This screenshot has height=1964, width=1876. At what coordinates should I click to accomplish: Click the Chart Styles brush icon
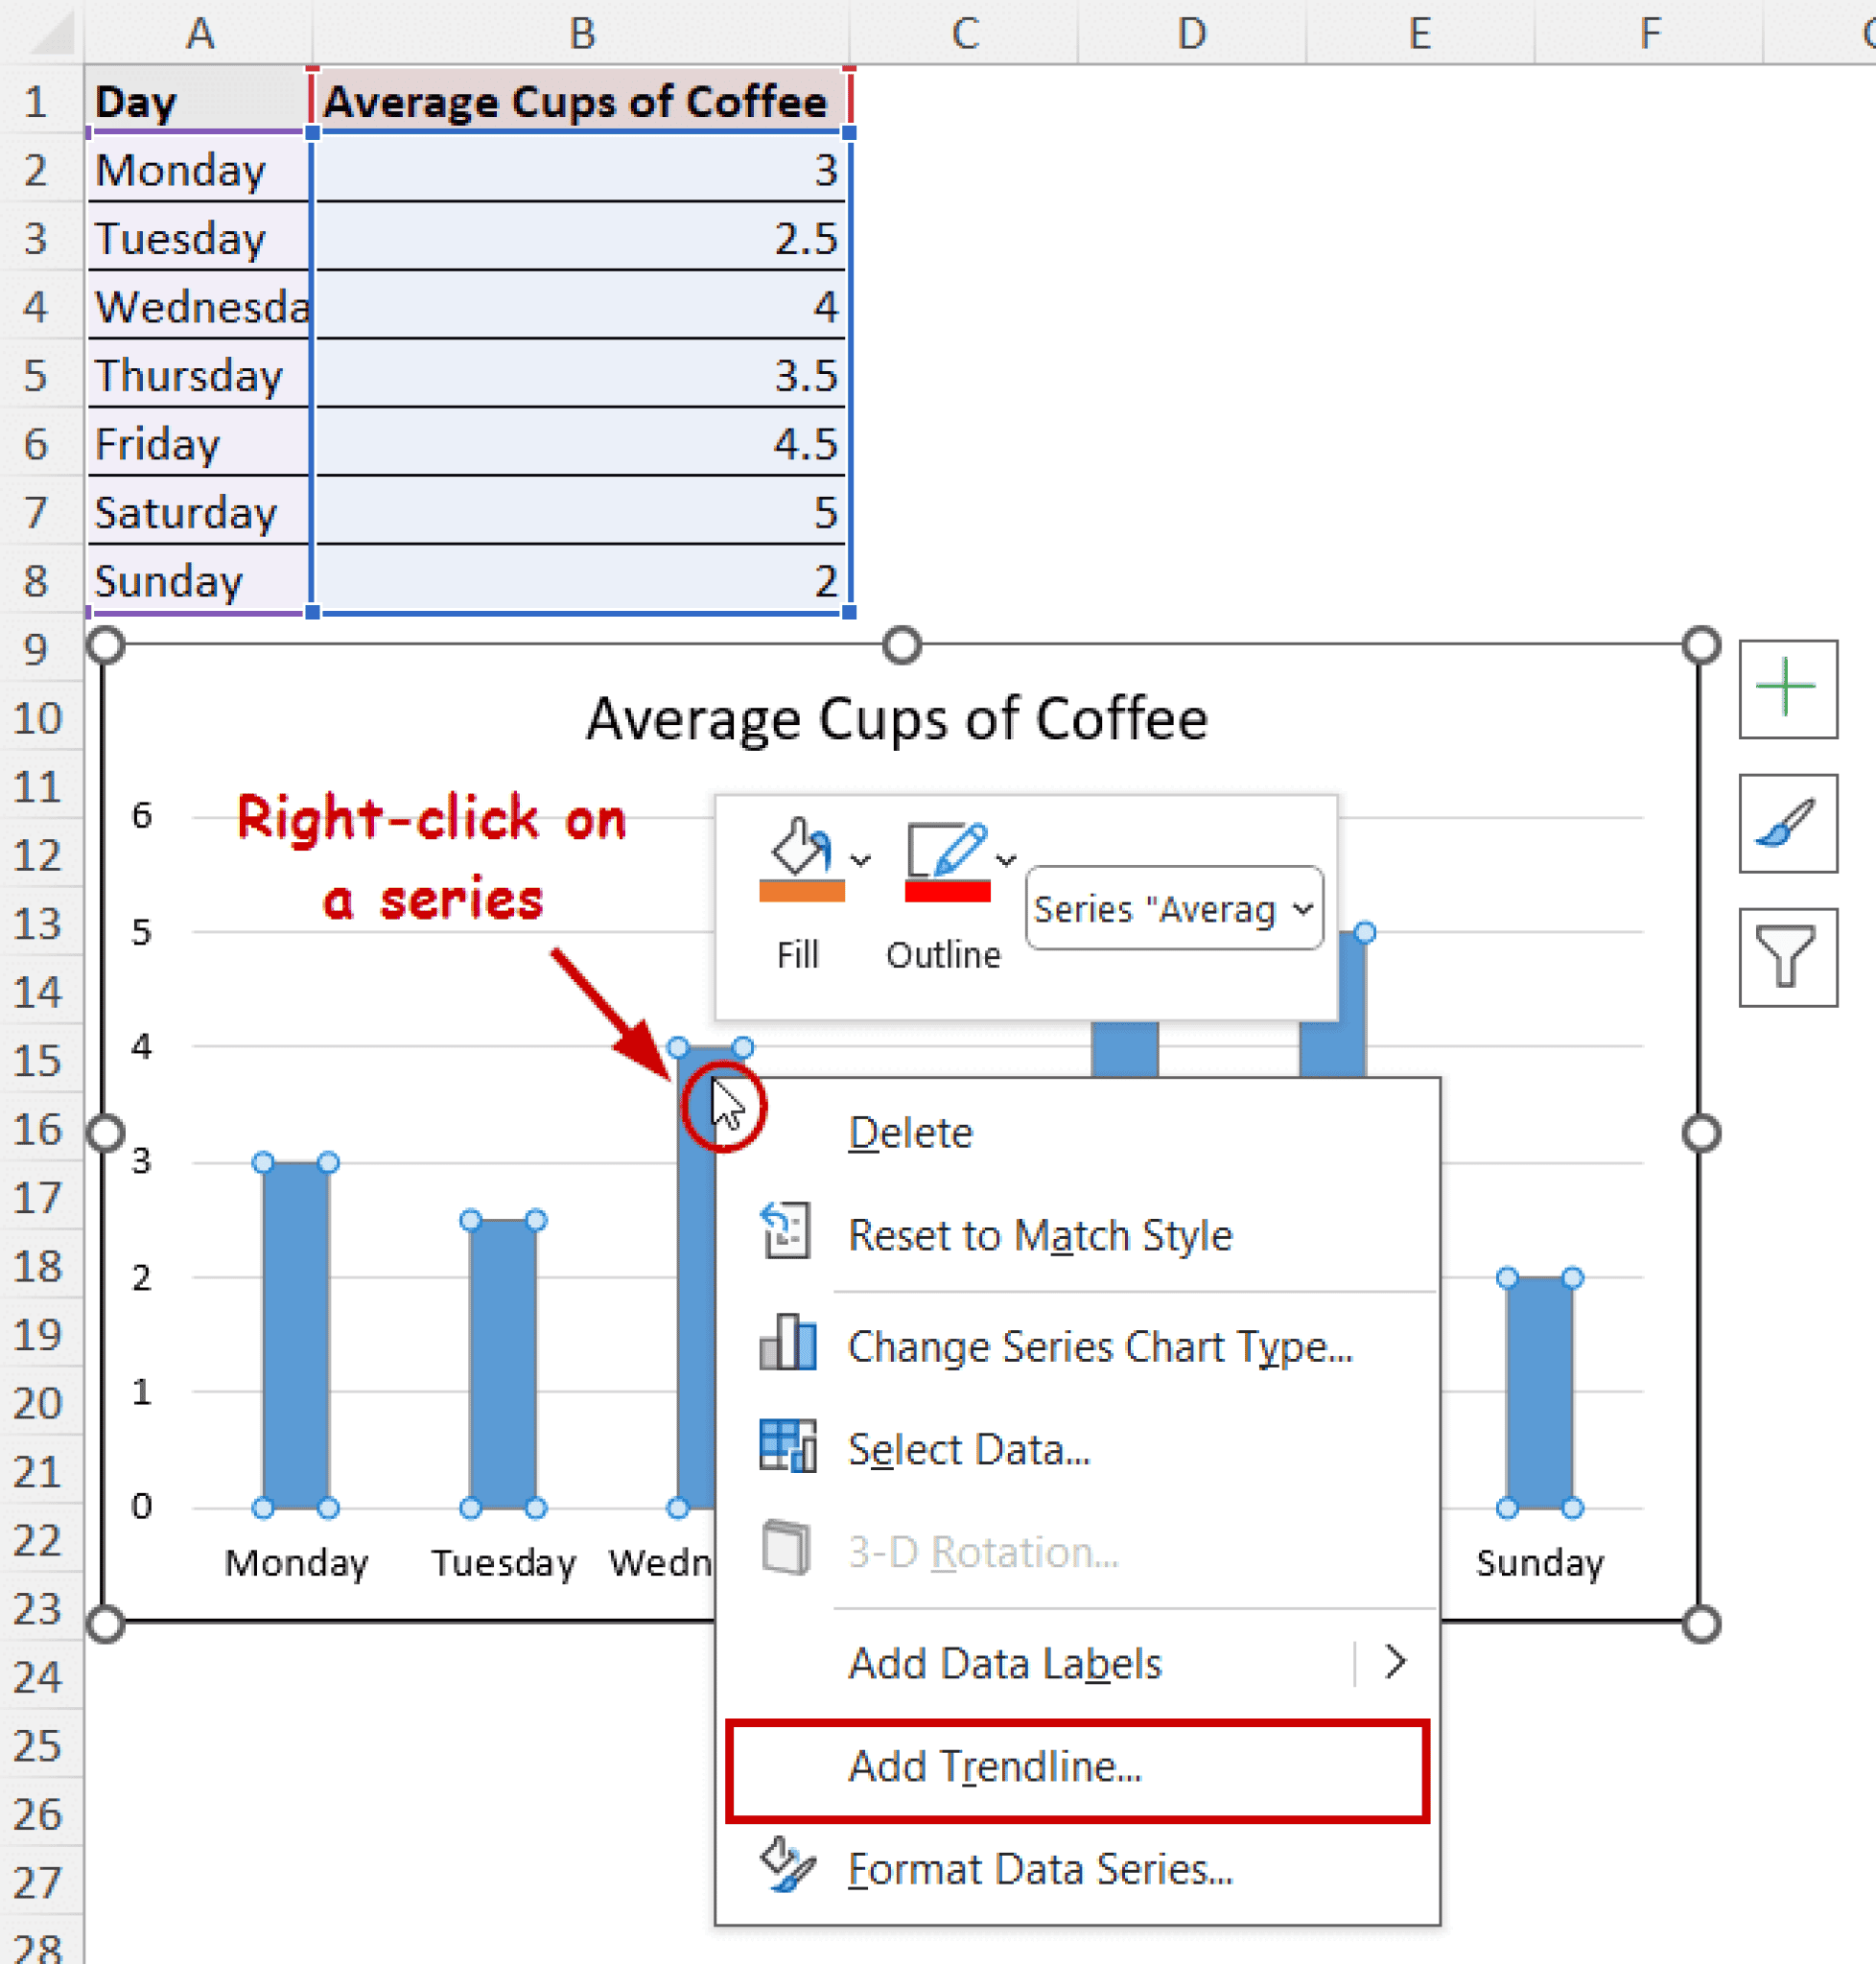point(1789,823)
